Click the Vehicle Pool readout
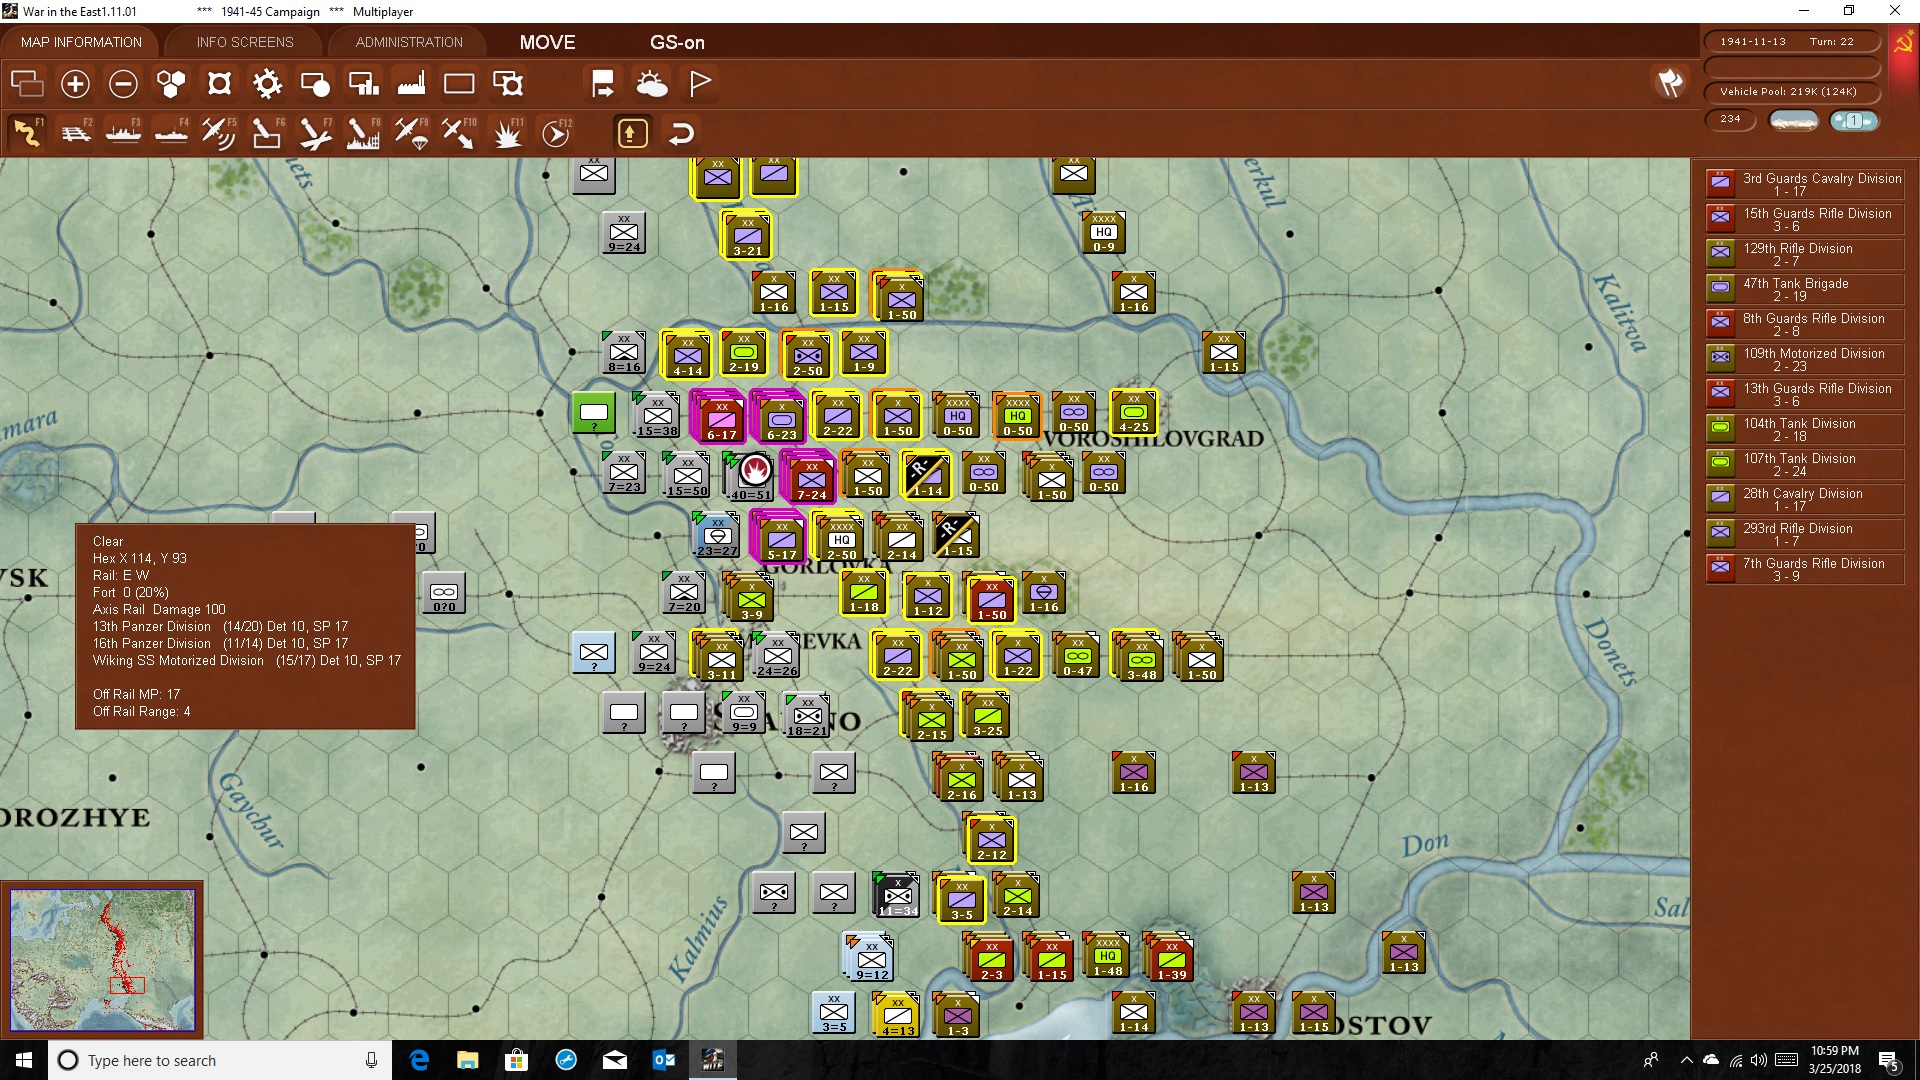 [x=1791, y=92]
